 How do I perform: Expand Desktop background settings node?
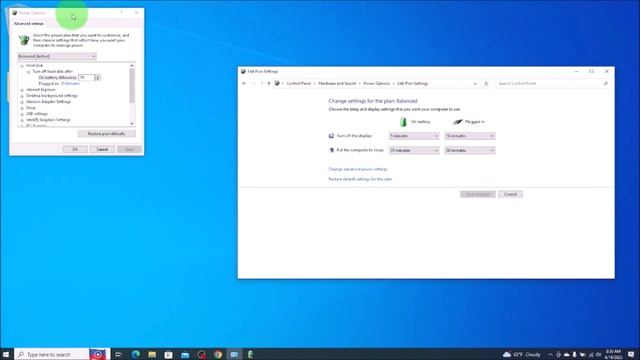(22, 96)
